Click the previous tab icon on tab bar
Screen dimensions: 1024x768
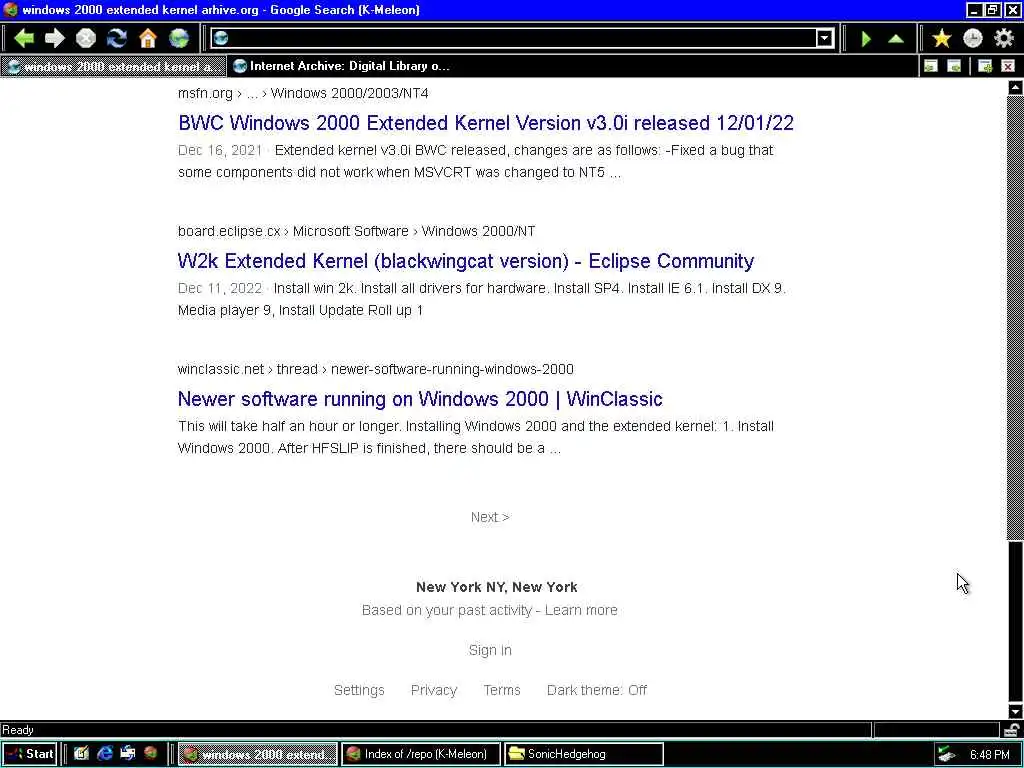[x=931, y=66]
